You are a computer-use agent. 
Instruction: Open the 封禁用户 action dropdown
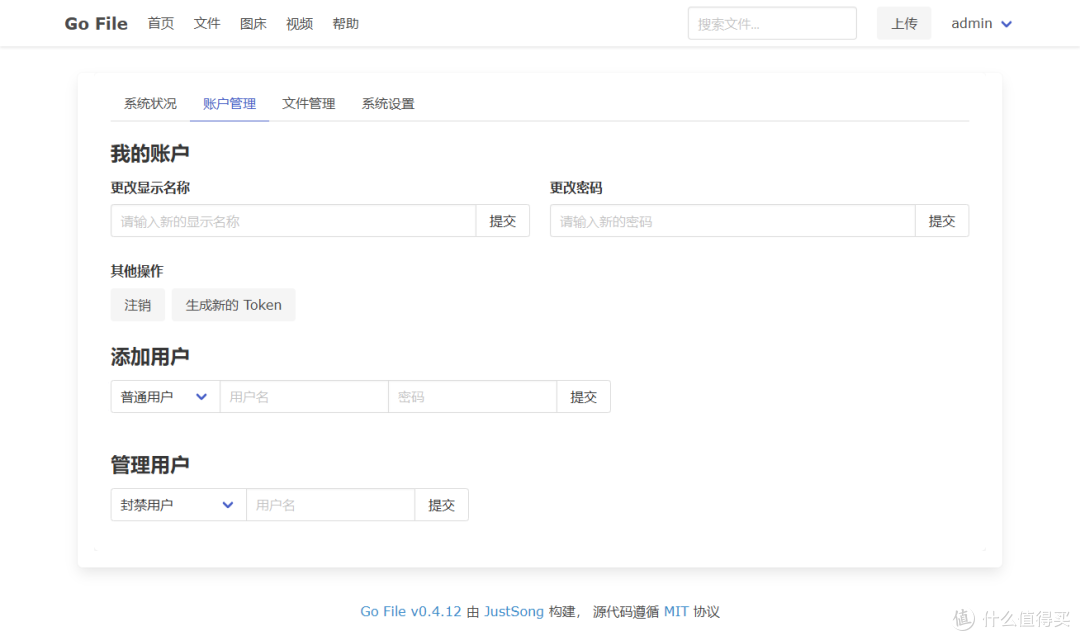(177, 504)
